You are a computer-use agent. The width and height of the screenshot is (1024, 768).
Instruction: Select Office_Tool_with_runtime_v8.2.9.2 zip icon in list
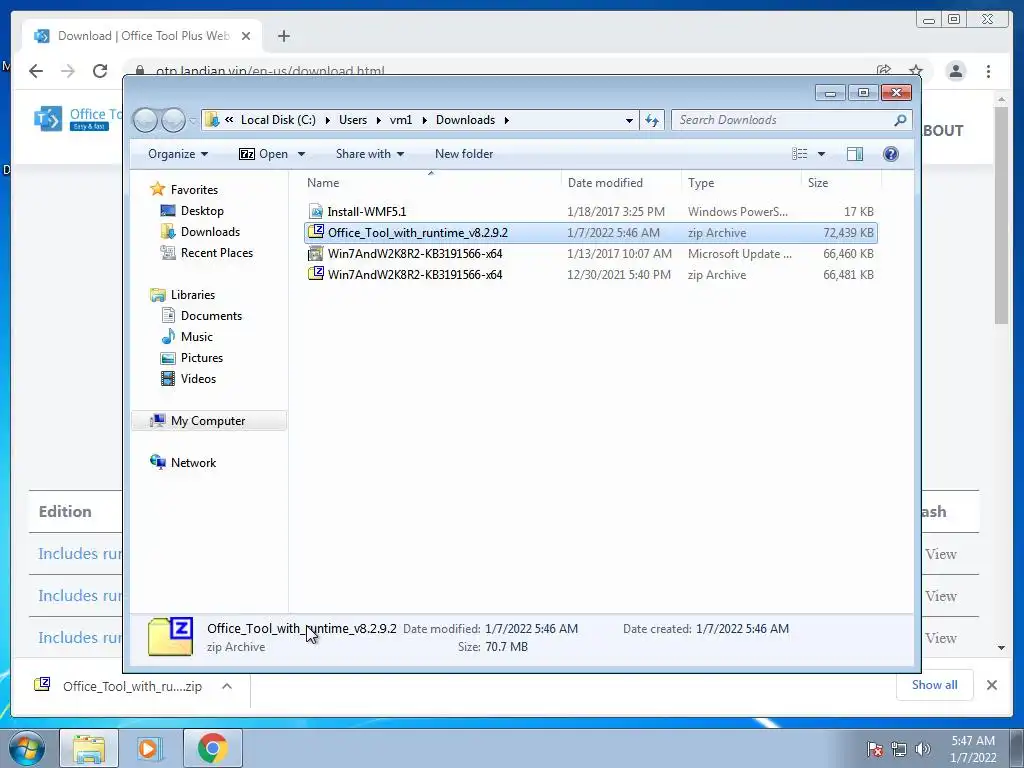pyautogui.click(x=316, y=232)
